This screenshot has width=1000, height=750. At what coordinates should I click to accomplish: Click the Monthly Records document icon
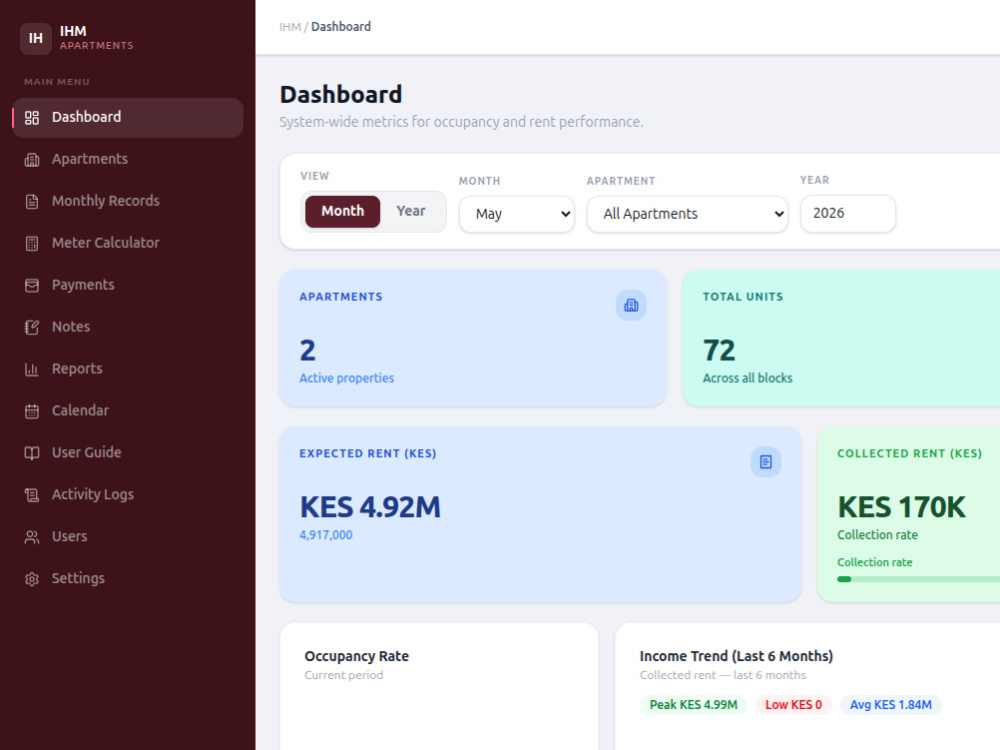32,202
